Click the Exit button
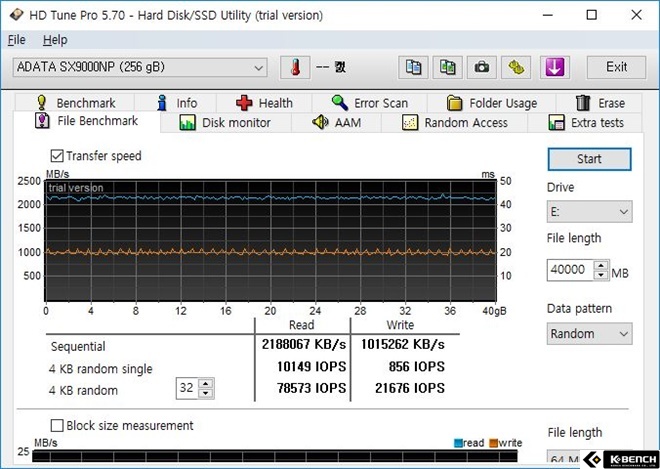 click(616, 67)
